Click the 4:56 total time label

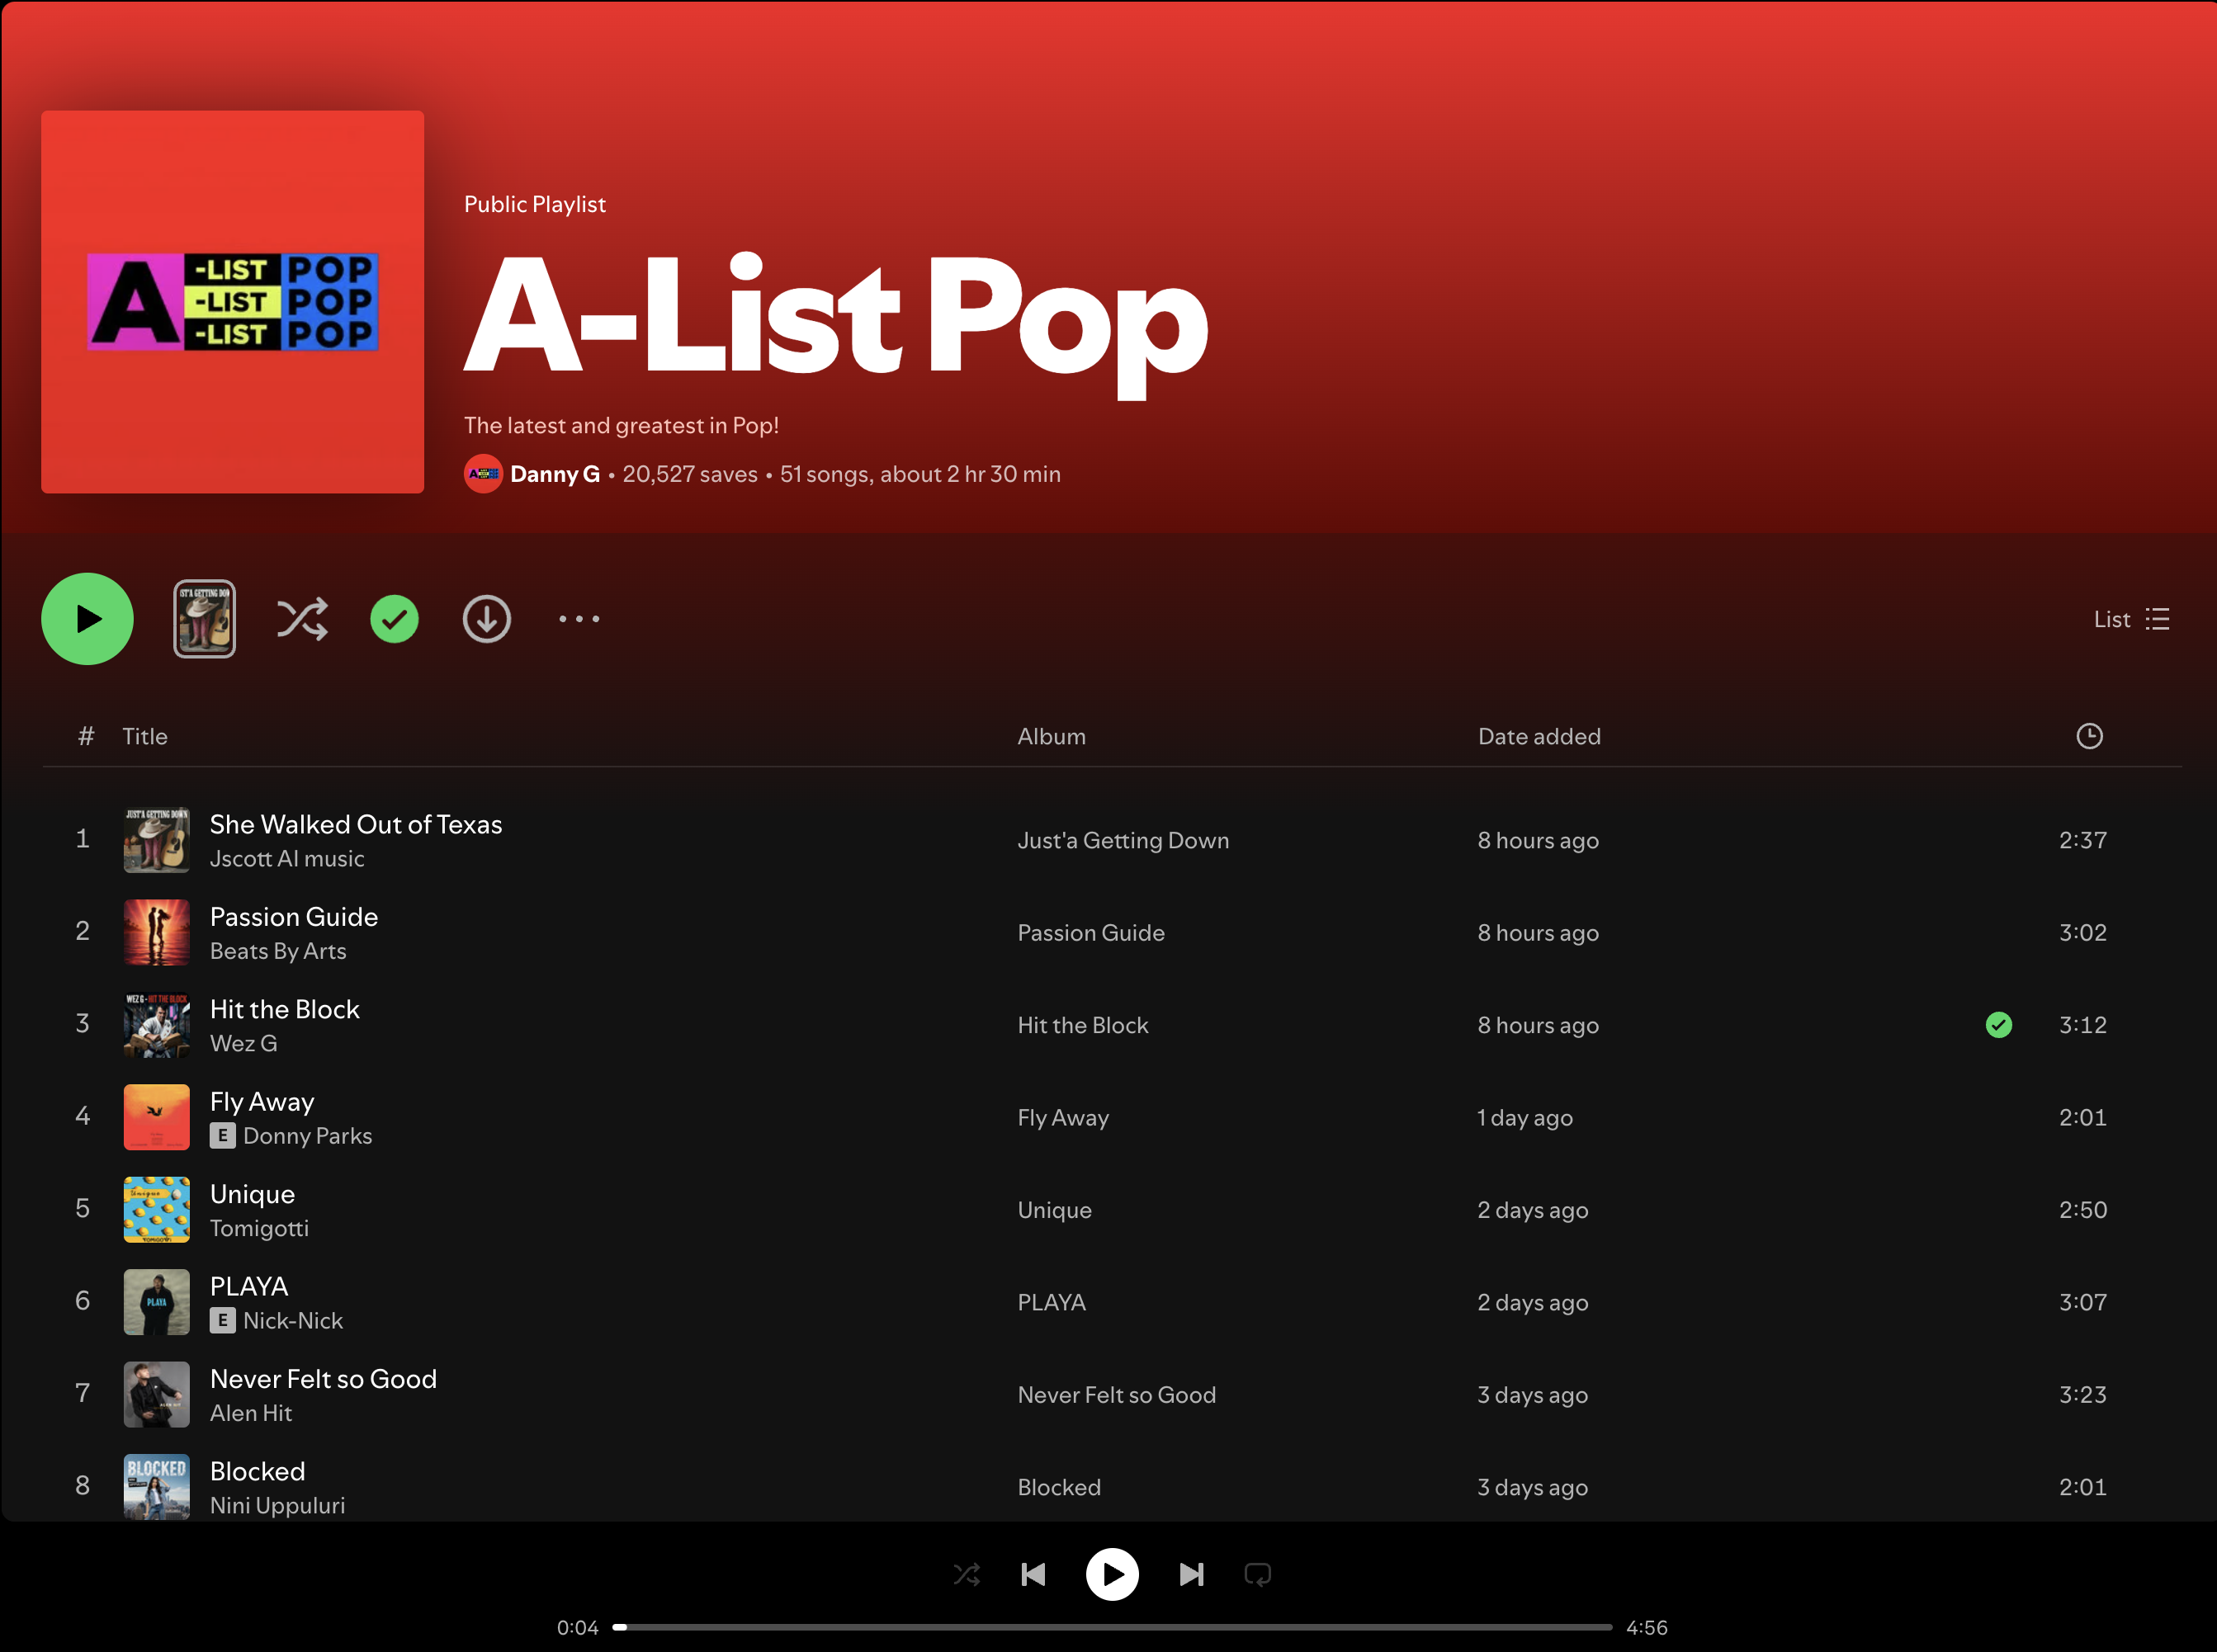point(1646,1627)
